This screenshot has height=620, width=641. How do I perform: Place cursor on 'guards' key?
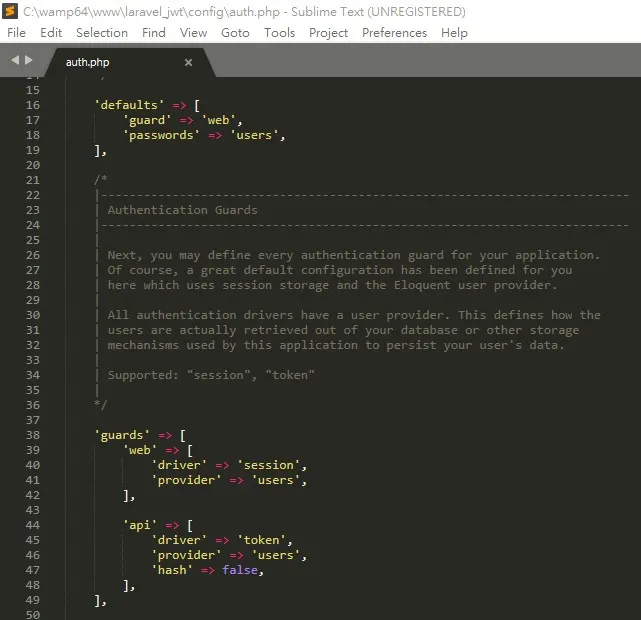click(x=122, y=435)
